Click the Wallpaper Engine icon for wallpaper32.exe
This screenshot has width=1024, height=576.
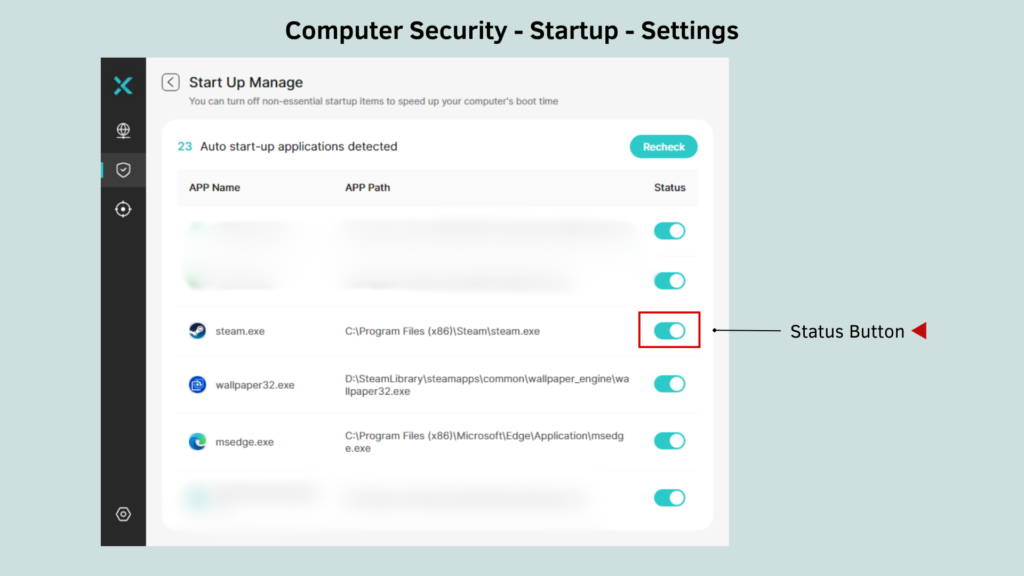196,384
